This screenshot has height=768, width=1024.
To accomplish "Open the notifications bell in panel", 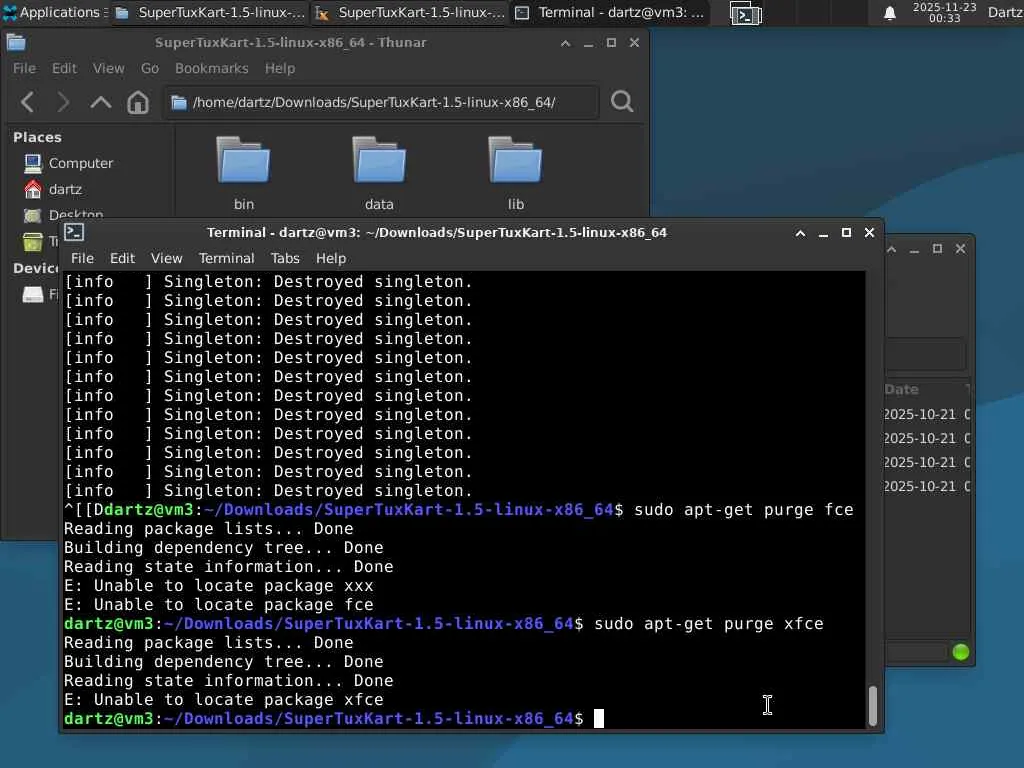I will pos(889,13).
